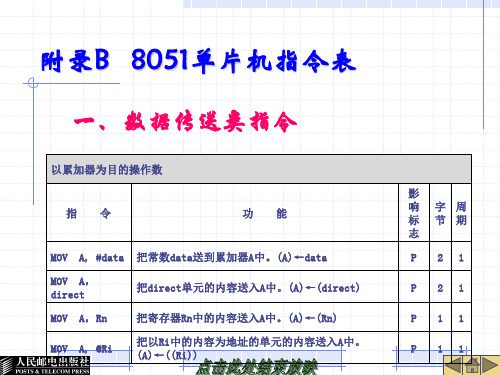The height and width of the screenshot is (375, 500).
Task: Click the 字节 column header
Action: 440,213
